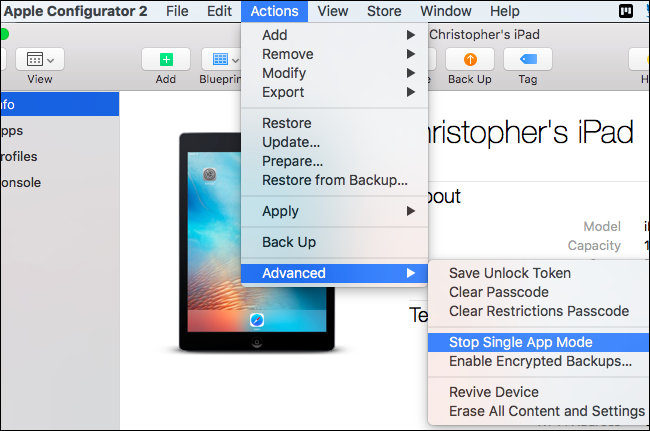
Task: Select Enable Encrypted Backups…
Action: (x=539, y=361)
